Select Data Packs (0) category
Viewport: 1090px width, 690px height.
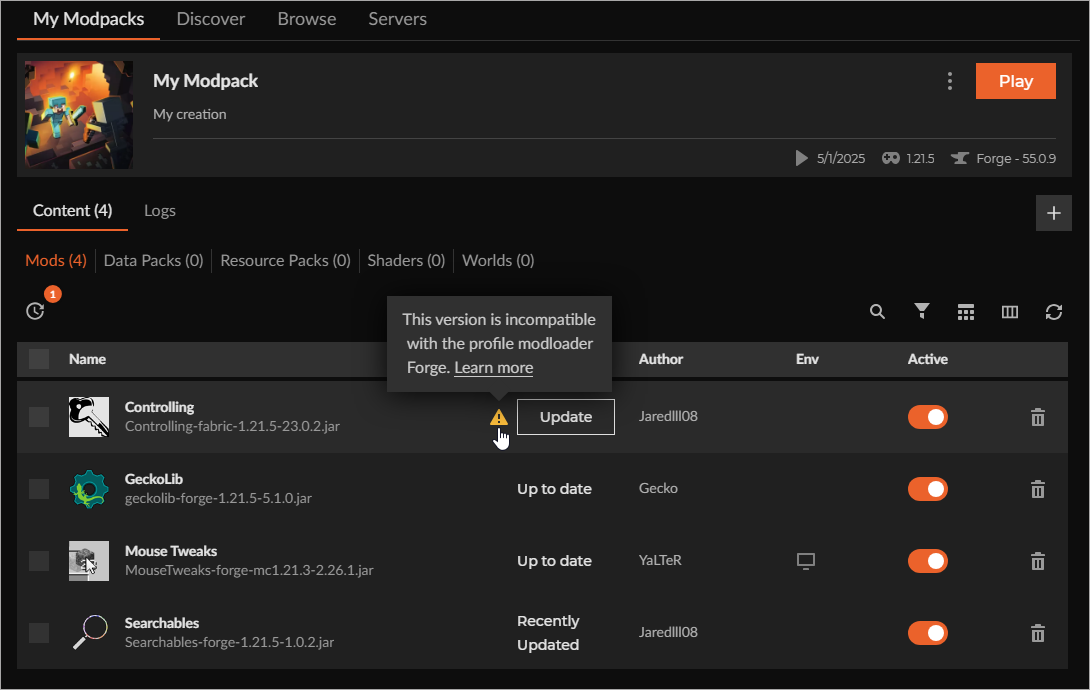click(153, 261)
